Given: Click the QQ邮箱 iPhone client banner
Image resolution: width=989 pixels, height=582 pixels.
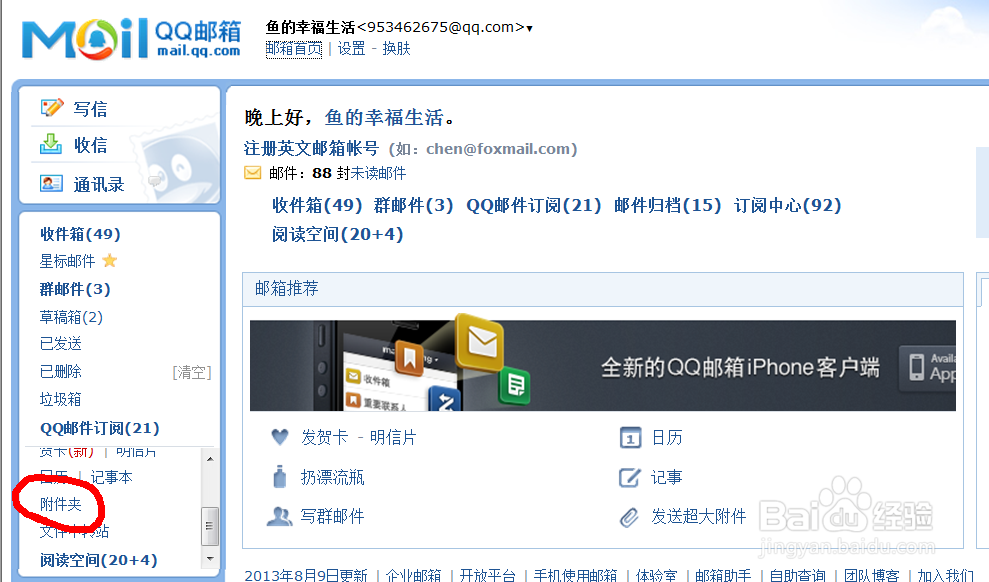Looking at the screenshot, I should pos(603,366).
